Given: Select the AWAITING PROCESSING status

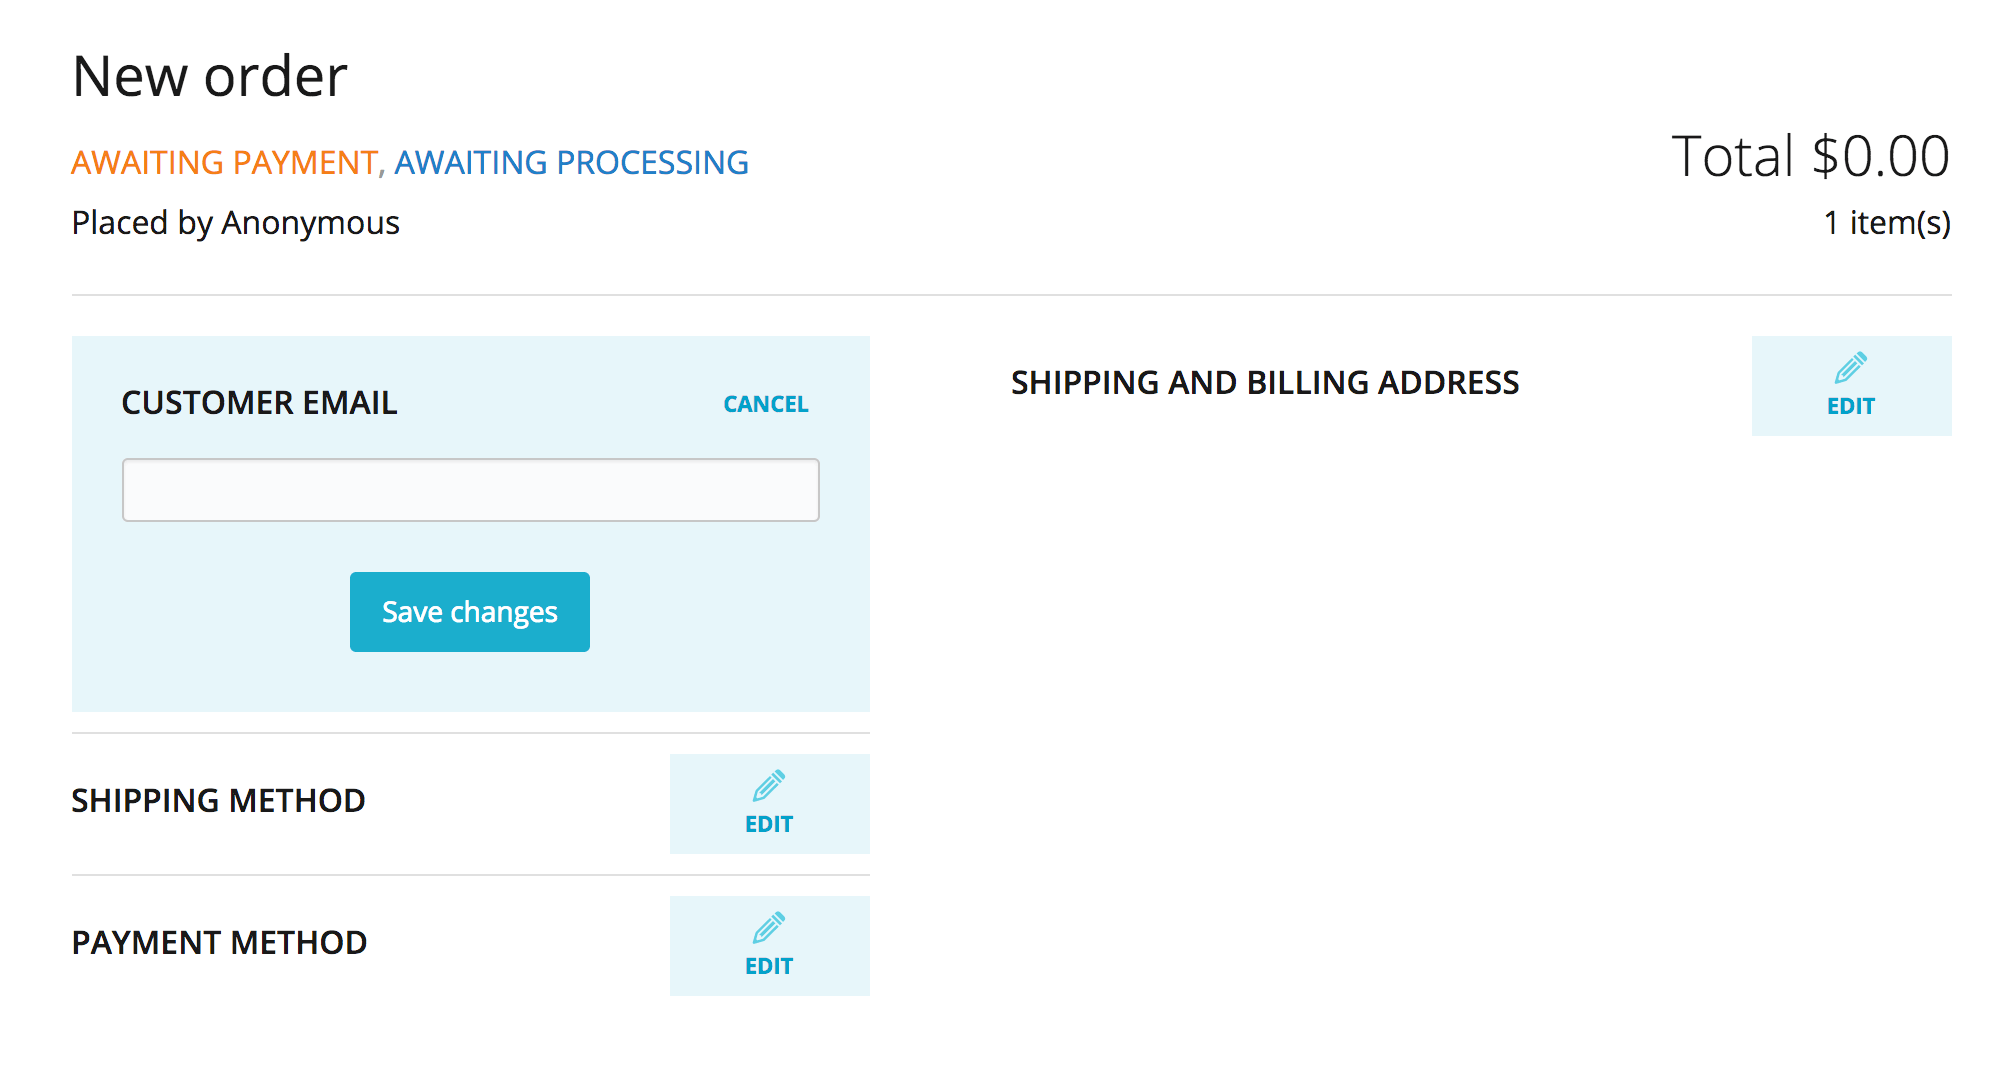Looking at the screenshot, I should [x=571, y=162].
